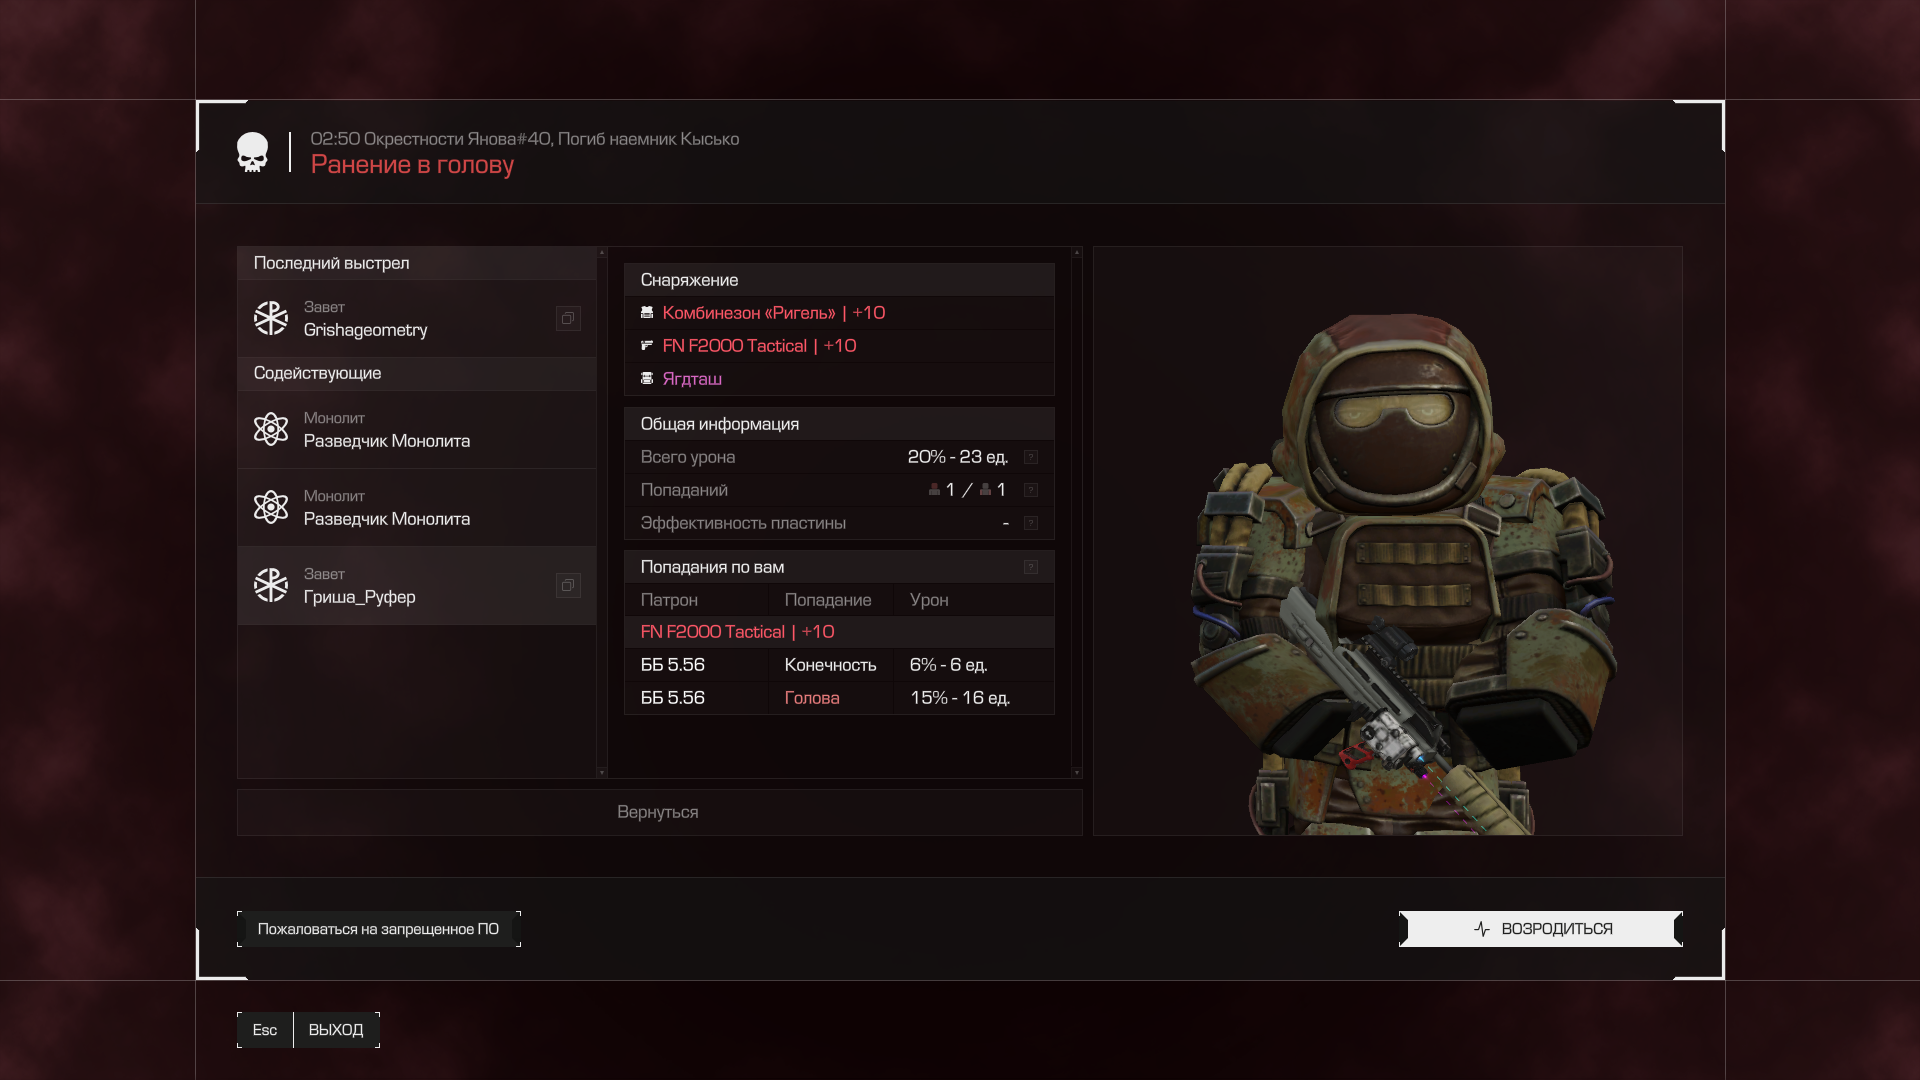Click Содействующие section header
This screenshot has height=1080, width=1920.
click(417, 373)
